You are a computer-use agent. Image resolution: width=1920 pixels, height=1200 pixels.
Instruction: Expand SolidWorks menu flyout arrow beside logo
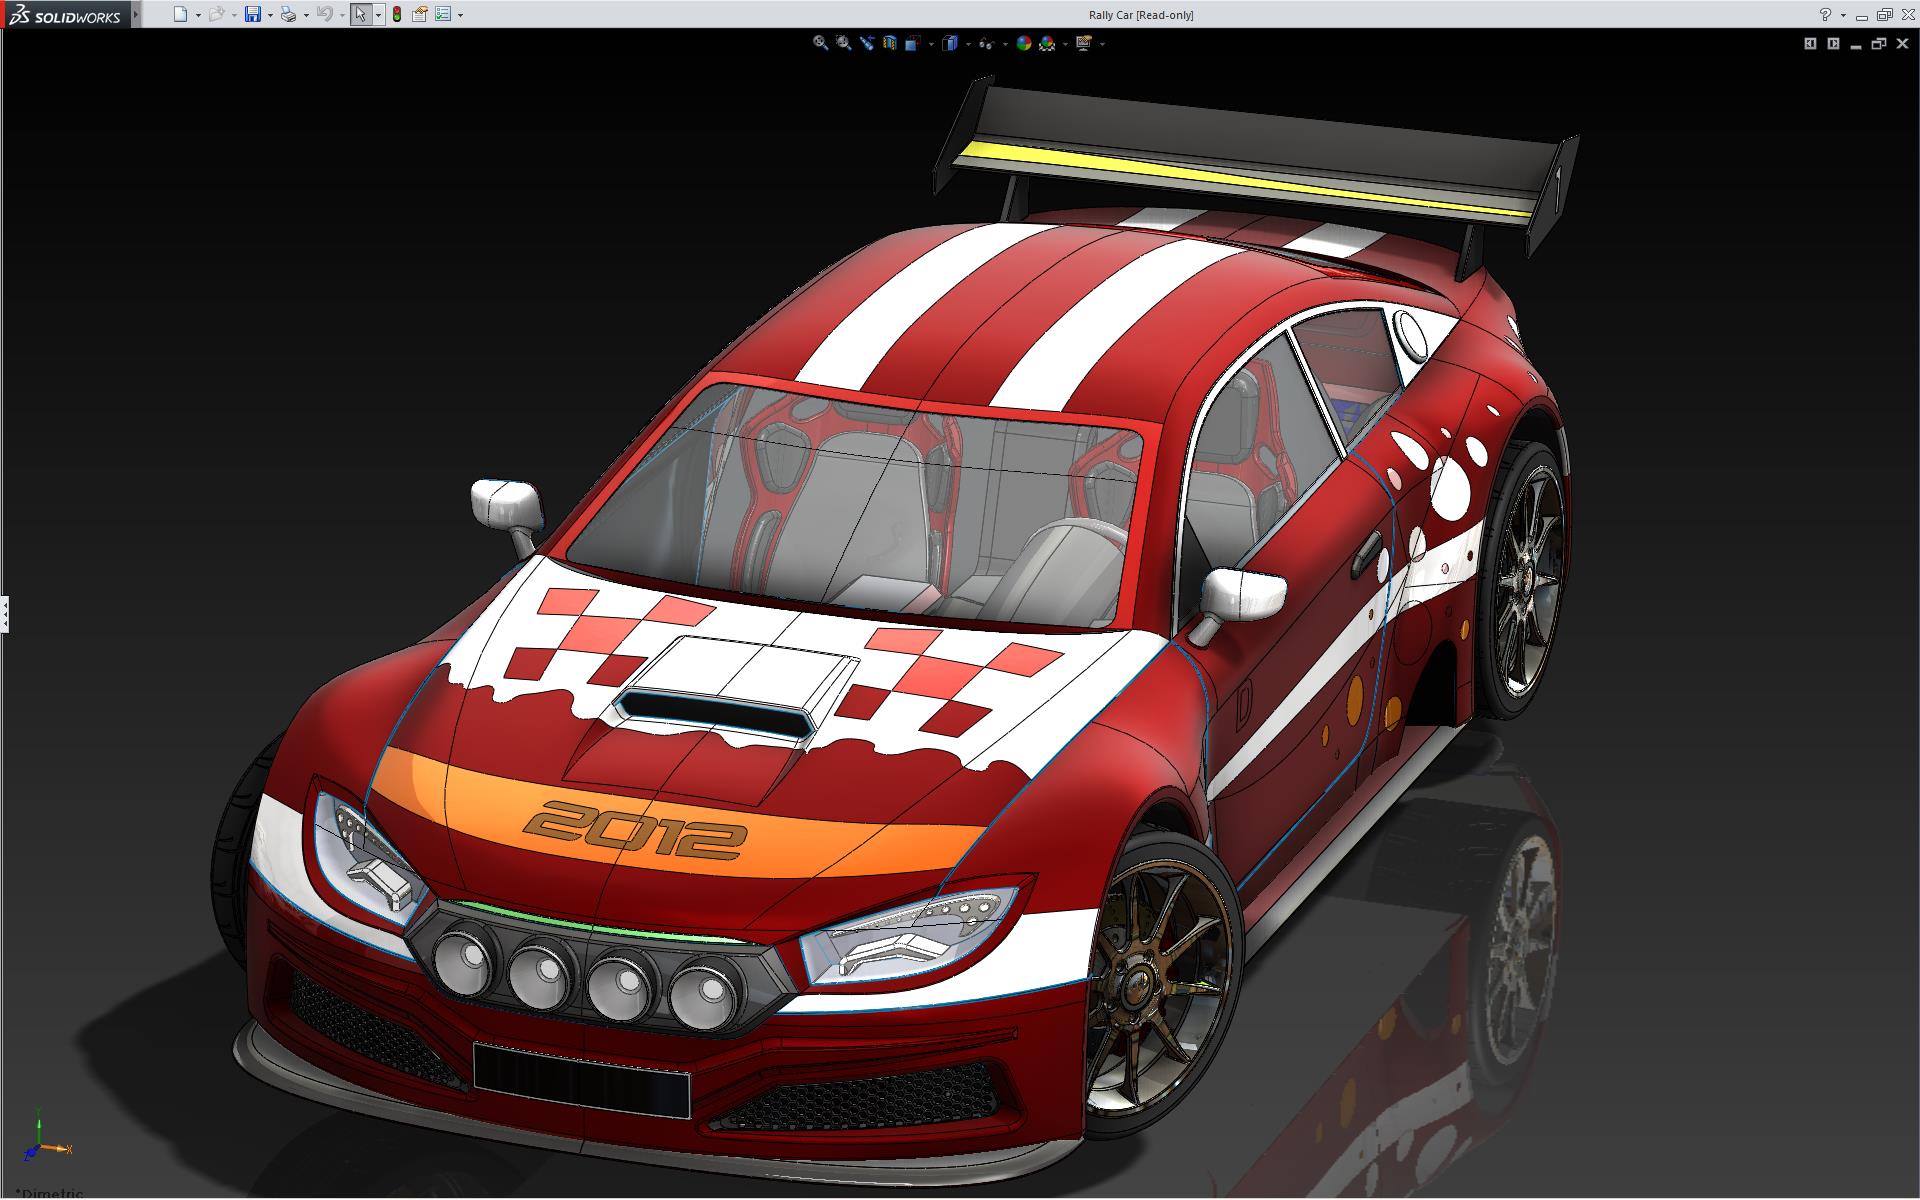[136, 15]
